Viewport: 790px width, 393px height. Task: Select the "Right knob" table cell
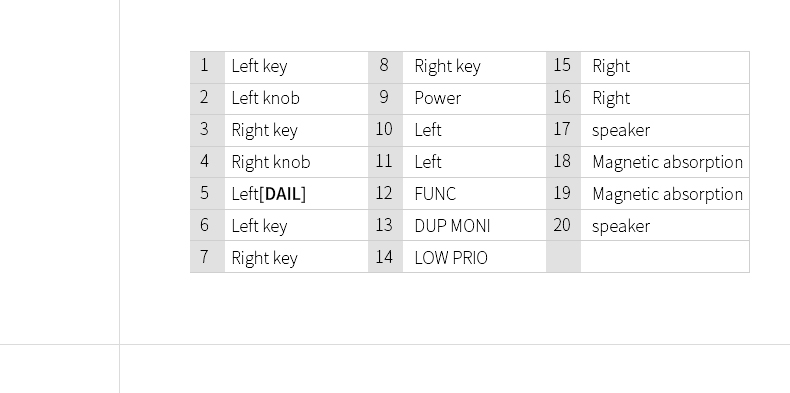tap(296, 162)
